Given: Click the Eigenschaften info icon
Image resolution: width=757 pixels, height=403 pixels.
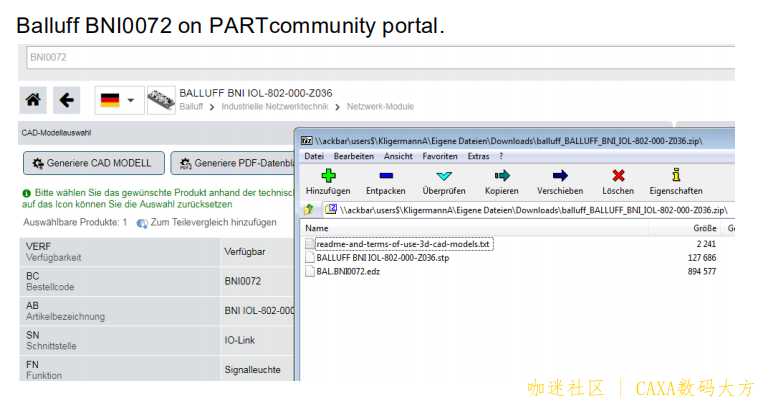Looking at the screenshot, I should coord(676,175).
